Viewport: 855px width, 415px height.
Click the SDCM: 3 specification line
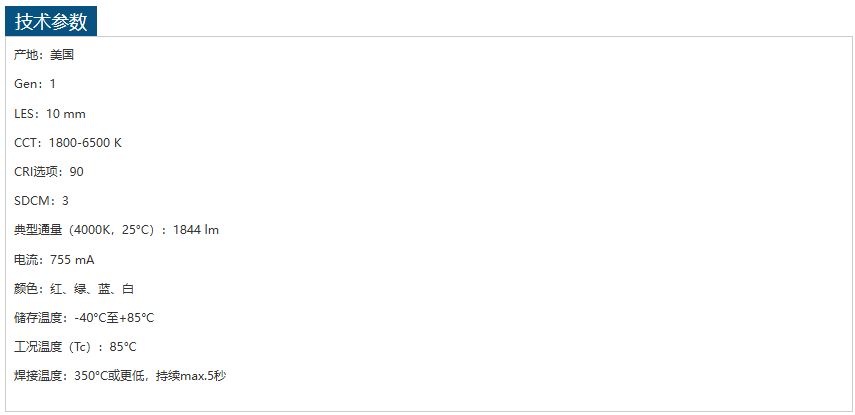(41, 201)
